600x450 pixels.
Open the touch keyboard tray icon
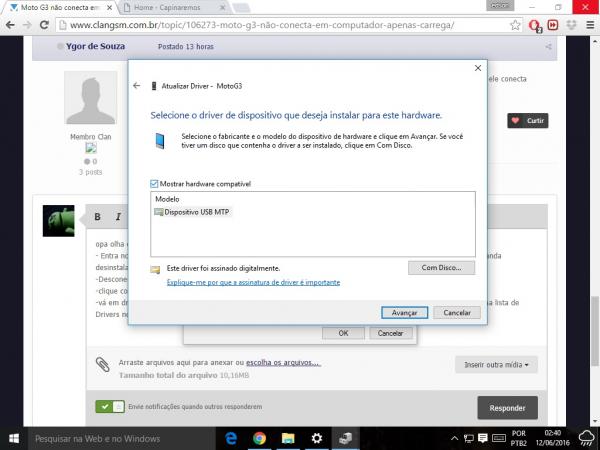pyautogui.click(x=499, y=439)
